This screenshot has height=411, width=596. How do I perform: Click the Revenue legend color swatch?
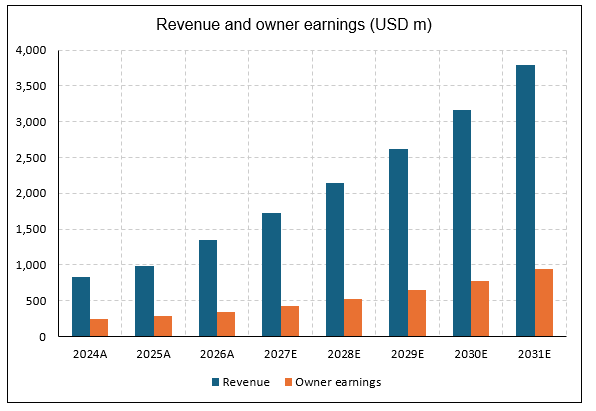(216, 382)
